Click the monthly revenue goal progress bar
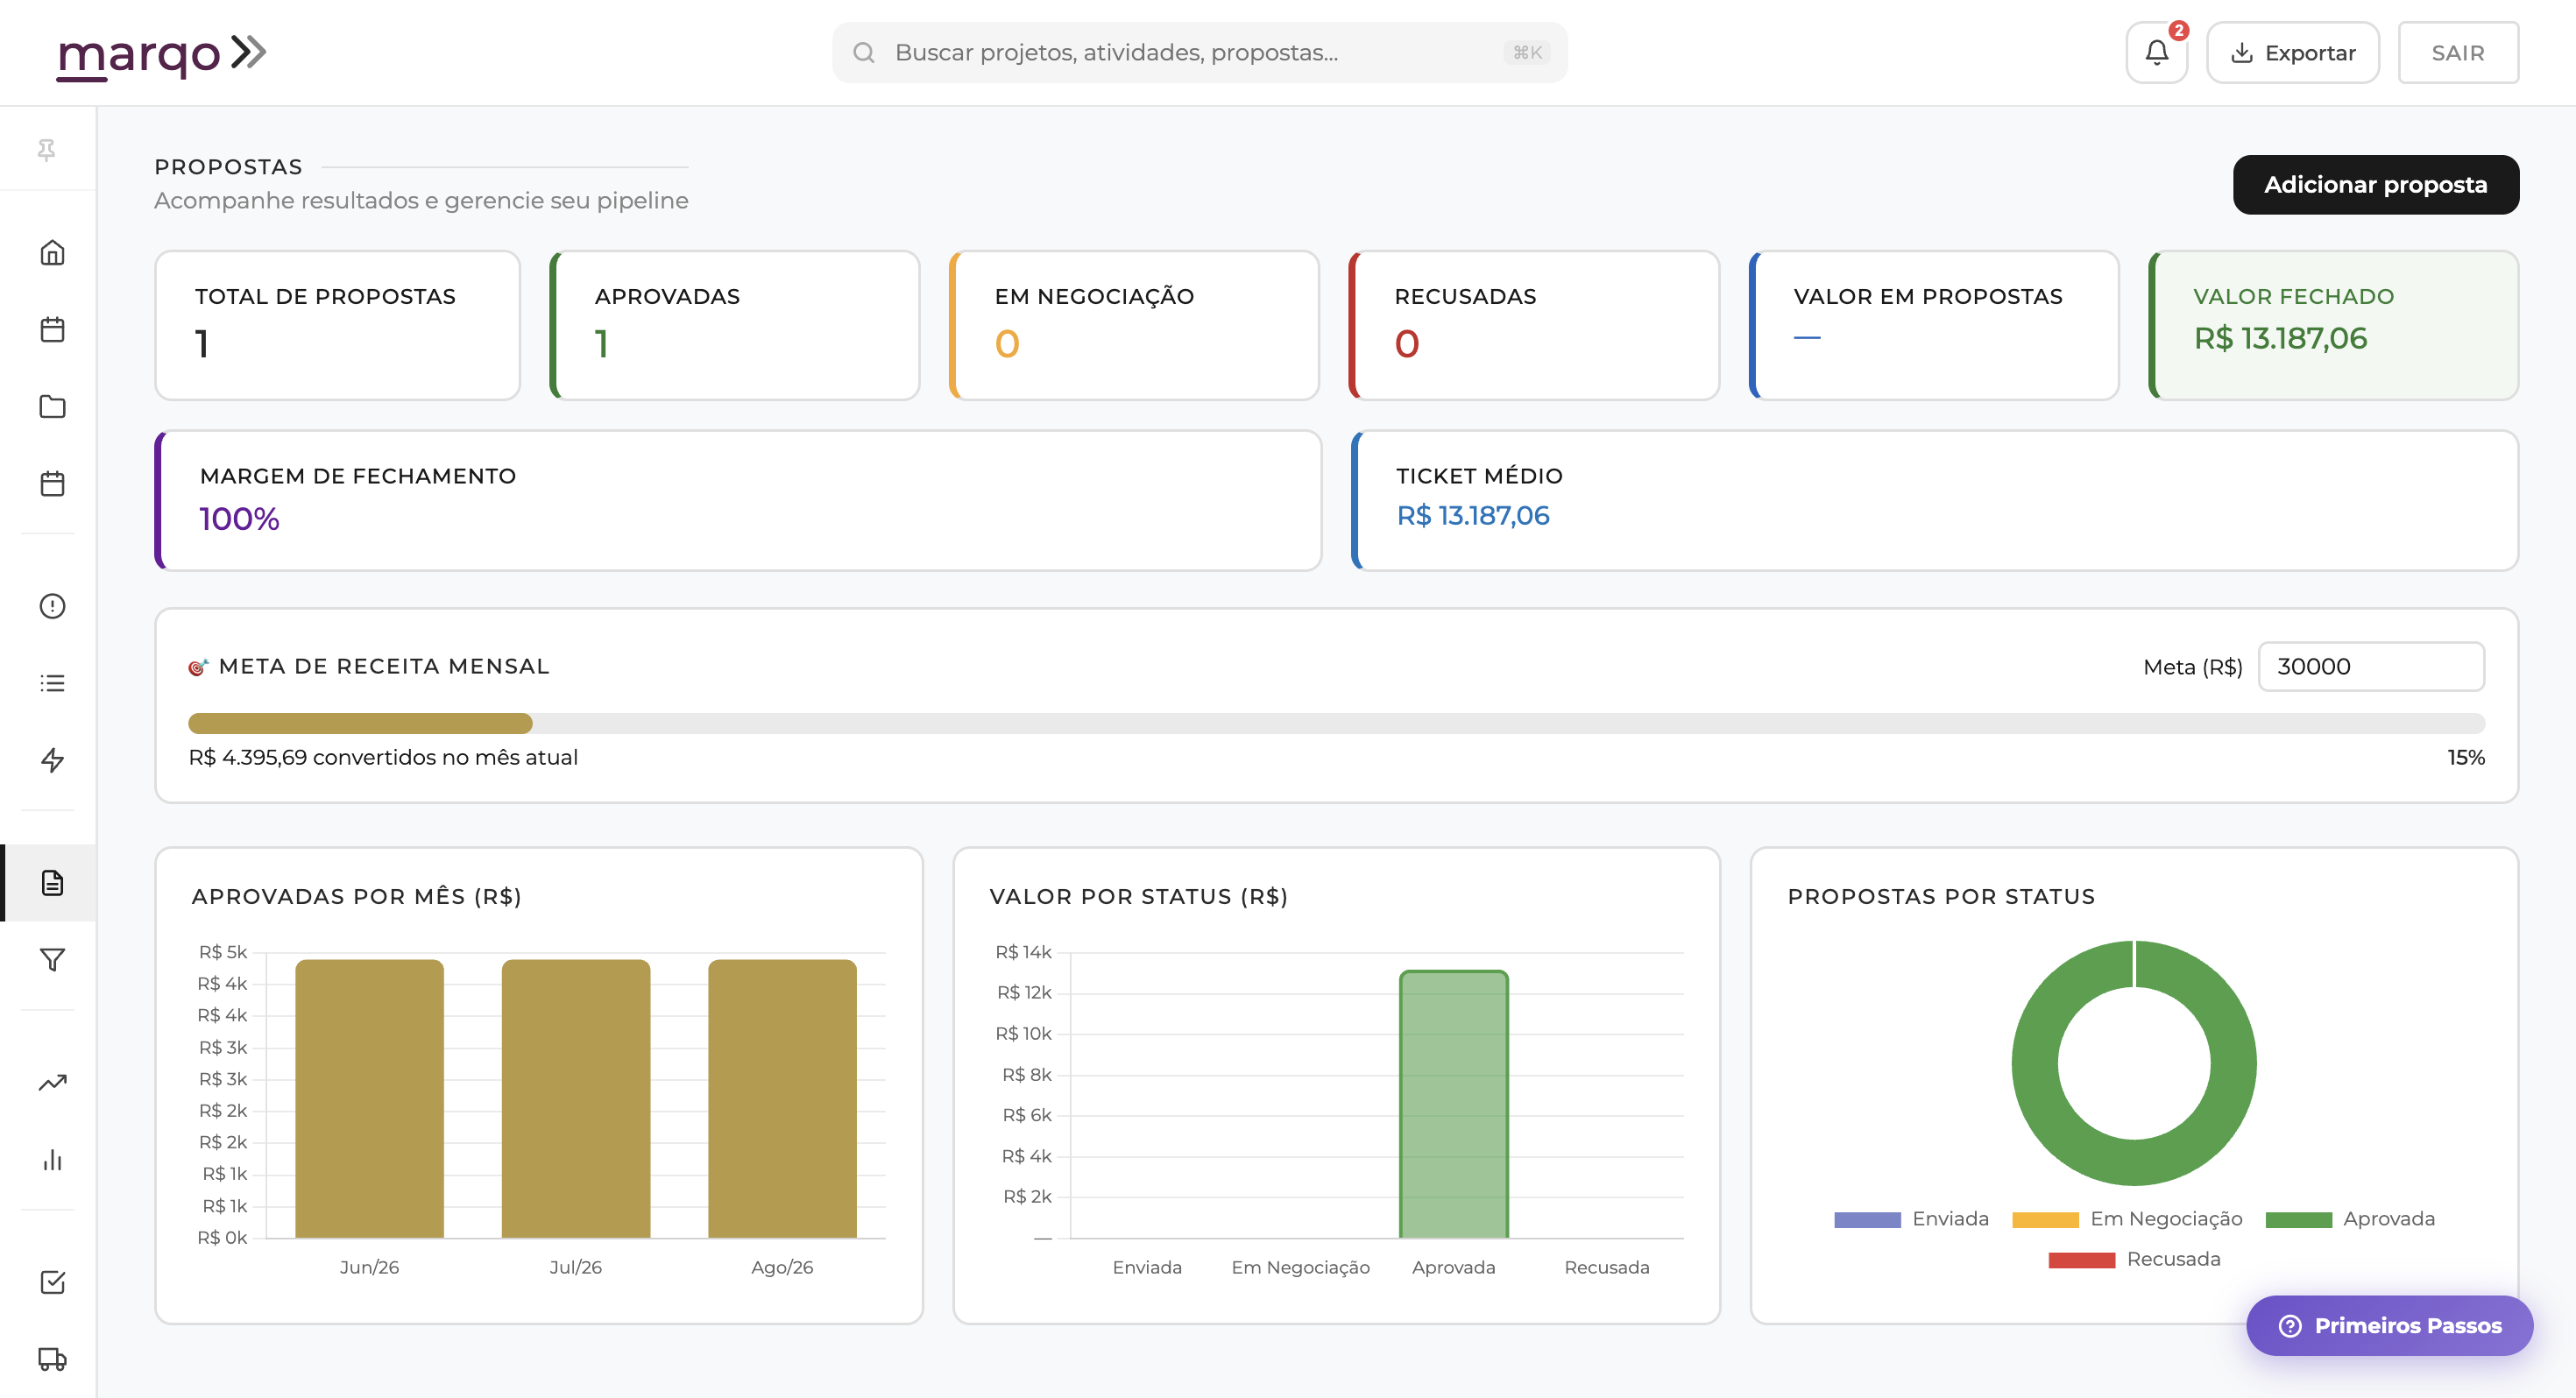The image size is (2576, 1398). [1336, 724]
